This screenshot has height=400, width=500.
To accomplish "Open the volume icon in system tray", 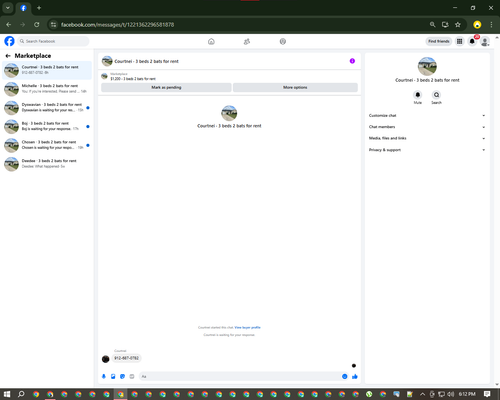I will click(x=451, y=394).
